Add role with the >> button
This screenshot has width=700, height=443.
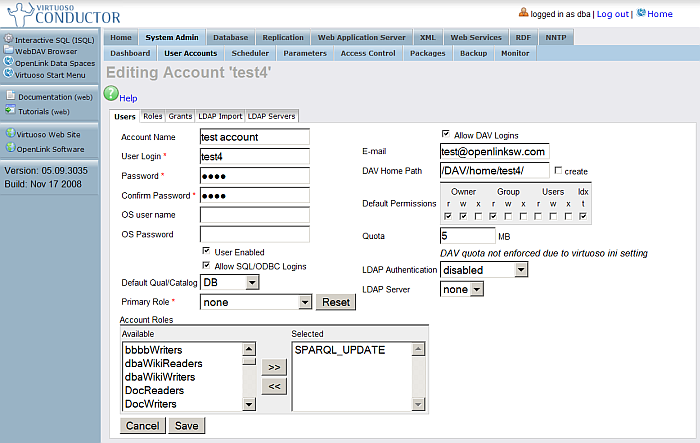[x=274, y=367]
